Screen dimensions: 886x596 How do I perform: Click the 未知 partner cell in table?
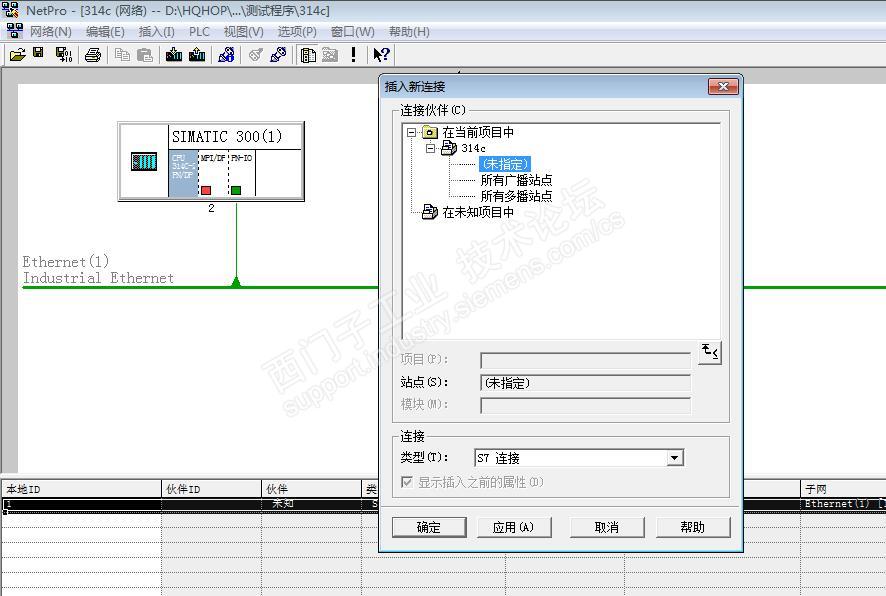pos(311,504)
